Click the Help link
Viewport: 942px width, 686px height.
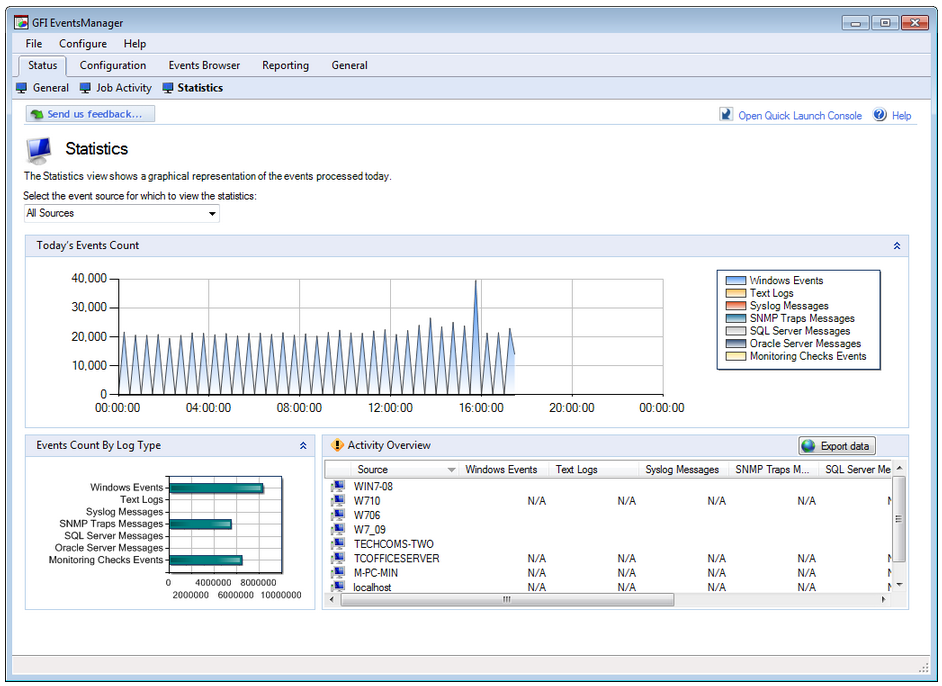[901, 116]
